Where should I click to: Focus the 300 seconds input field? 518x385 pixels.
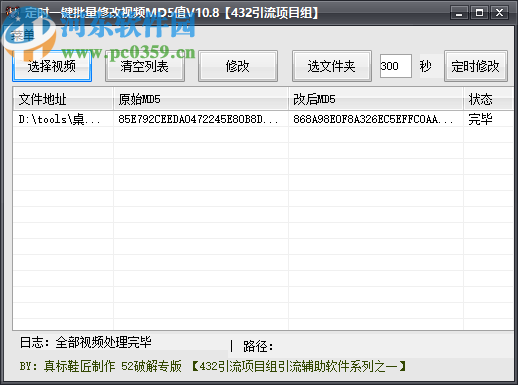pos(396,66)
